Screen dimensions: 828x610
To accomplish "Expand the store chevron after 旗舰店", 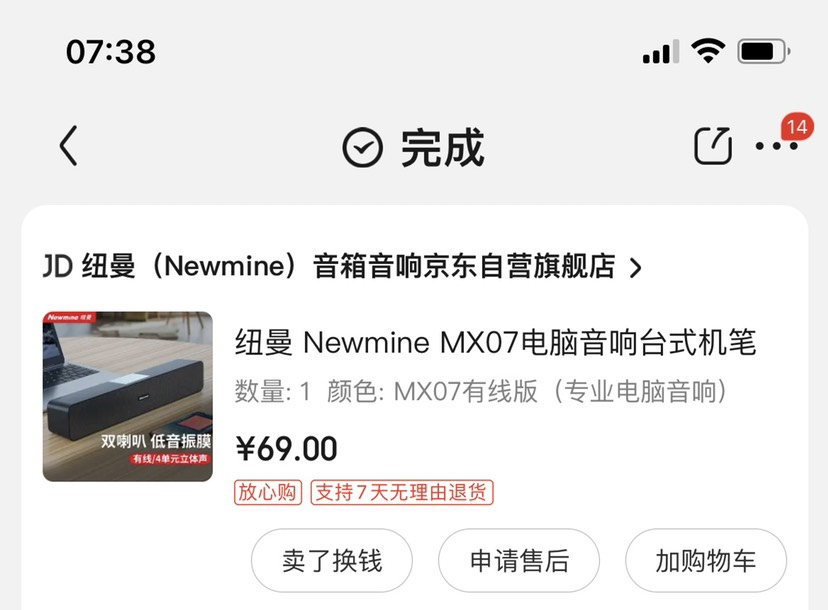I will coord(636,268).
